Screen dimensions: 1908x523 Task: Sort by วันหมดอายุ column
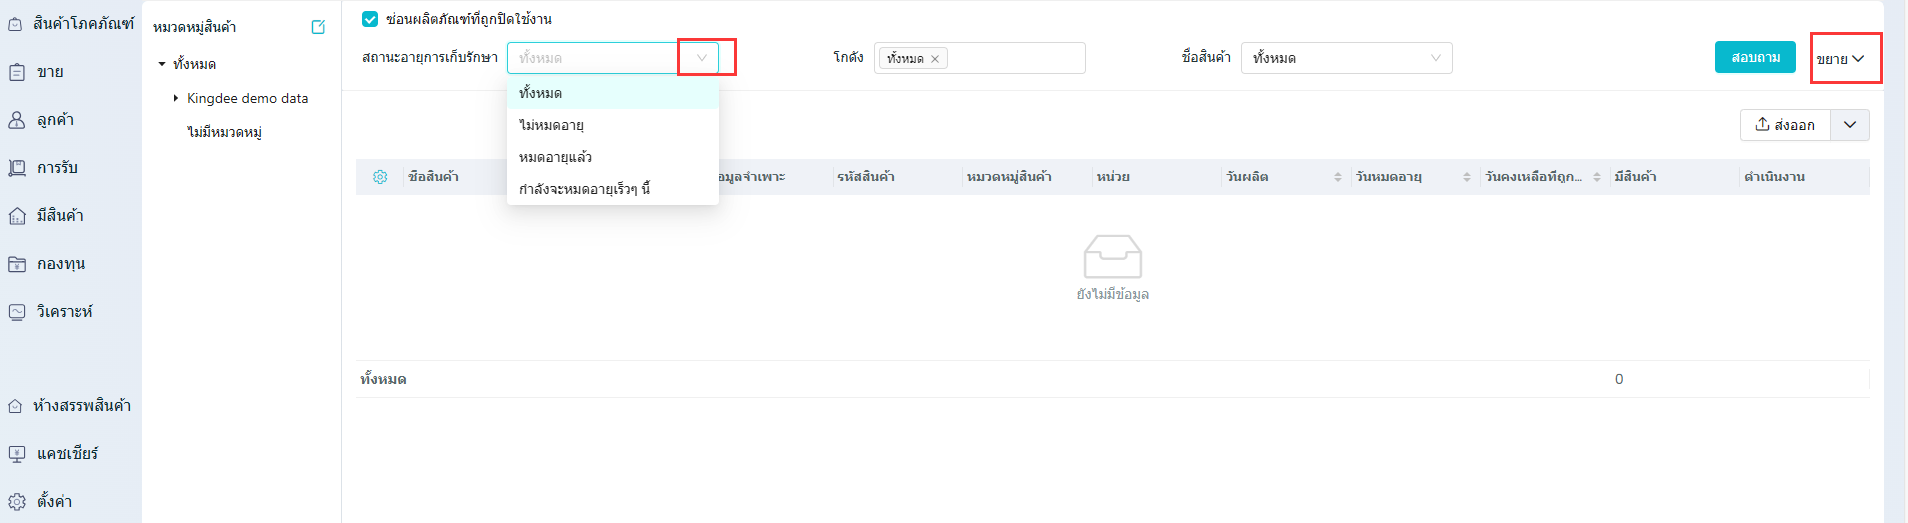pos(1467,177)
